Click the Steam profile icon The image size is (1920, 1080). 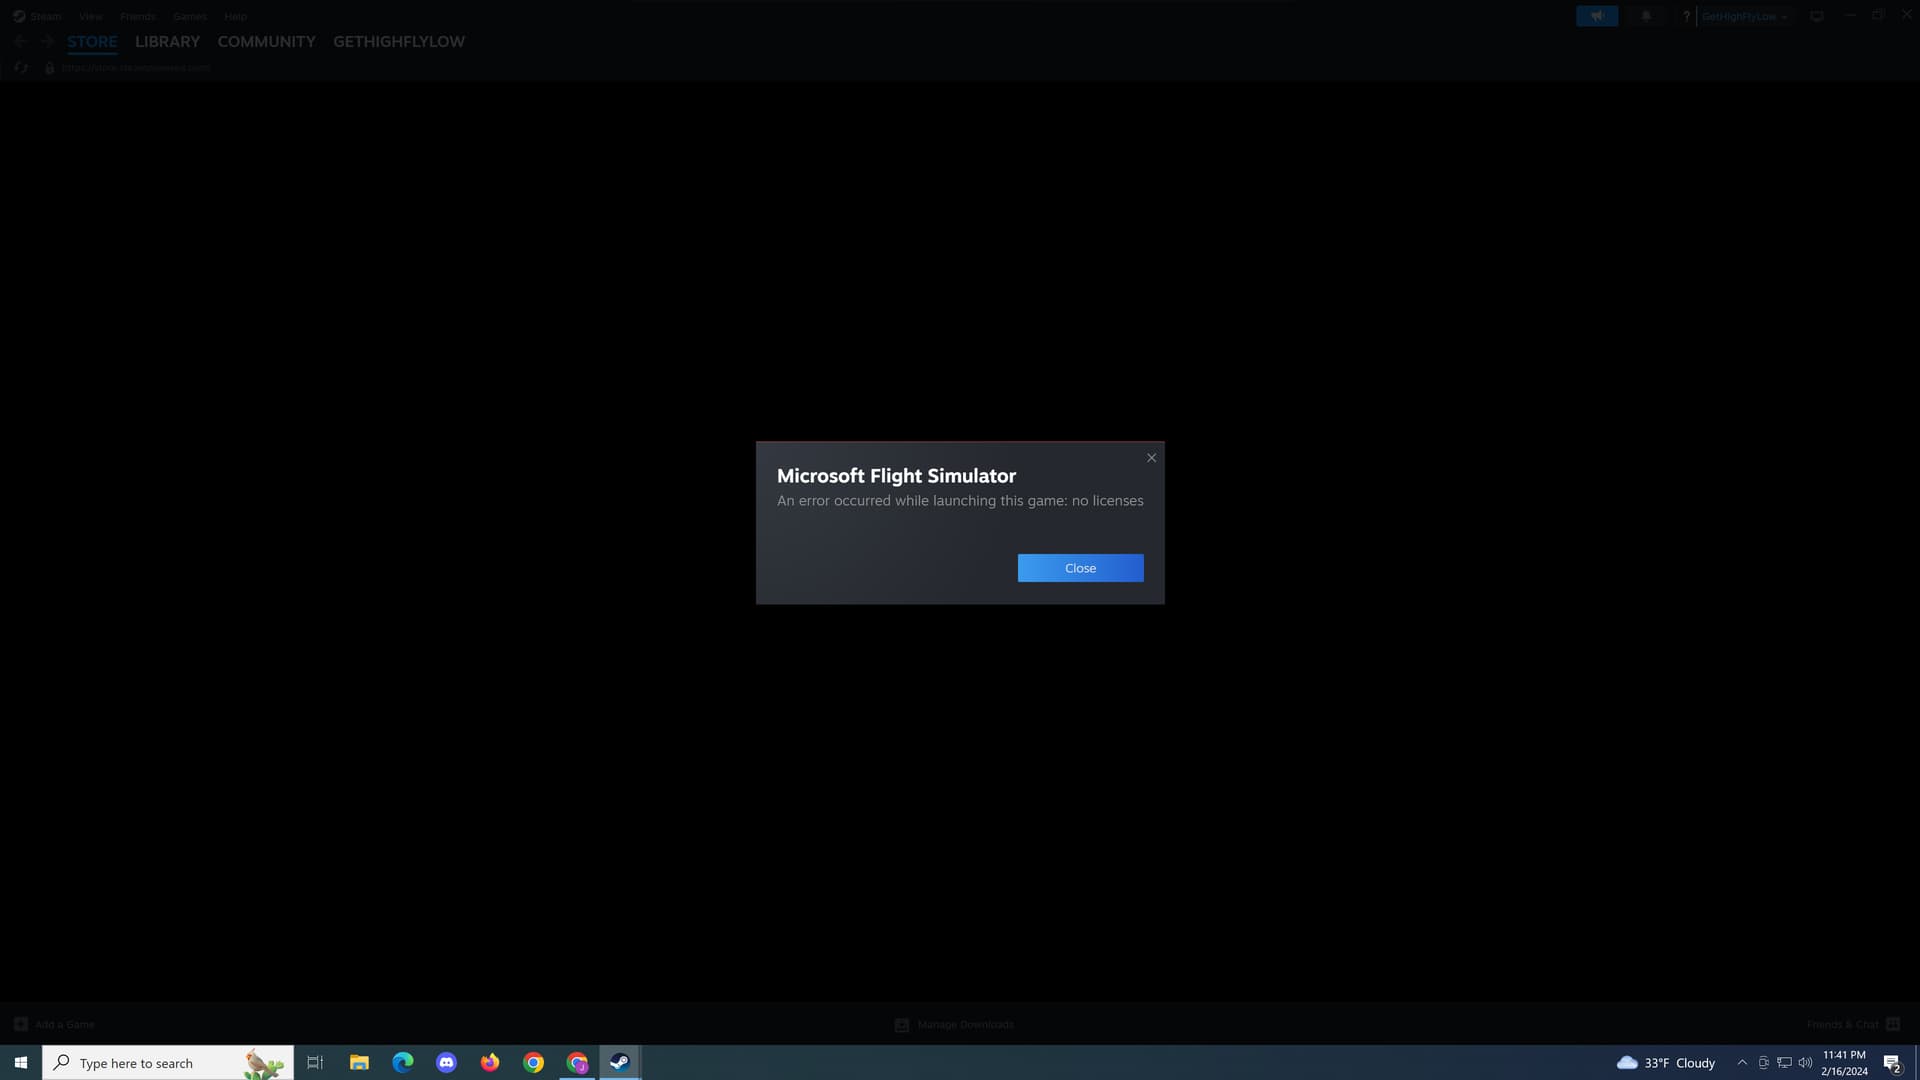(1741, 16)
